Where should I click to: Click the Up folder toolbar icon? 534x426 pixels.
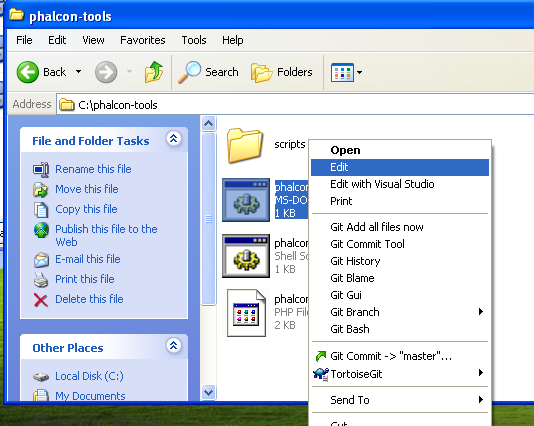[154, 72]
